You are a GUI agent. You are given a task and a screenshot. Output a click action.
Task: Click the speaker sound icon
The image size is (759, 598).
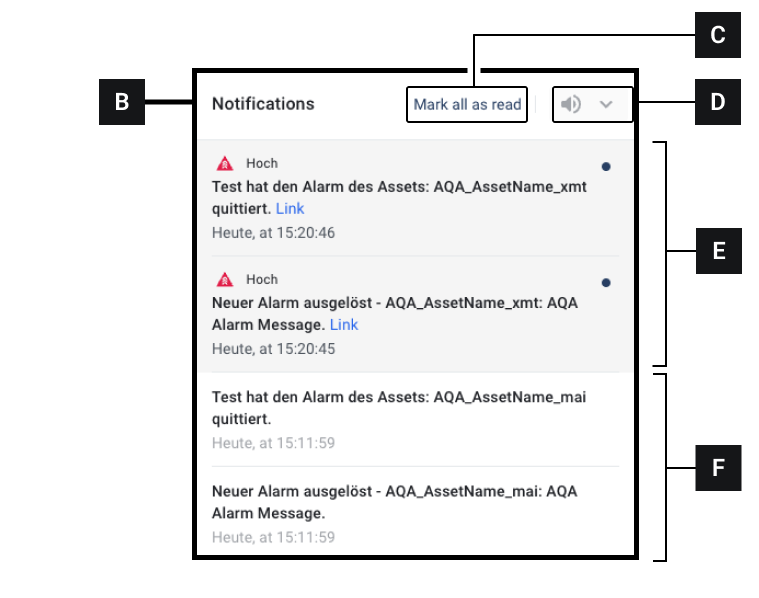tap(571, 104)
